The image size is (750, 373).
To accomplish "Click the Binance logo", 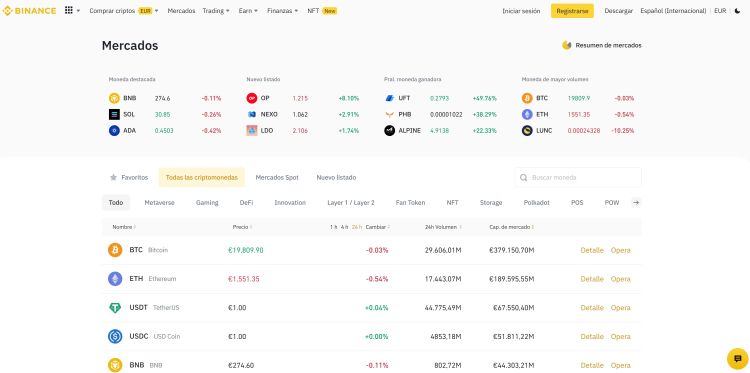I will tap(29, 11).
